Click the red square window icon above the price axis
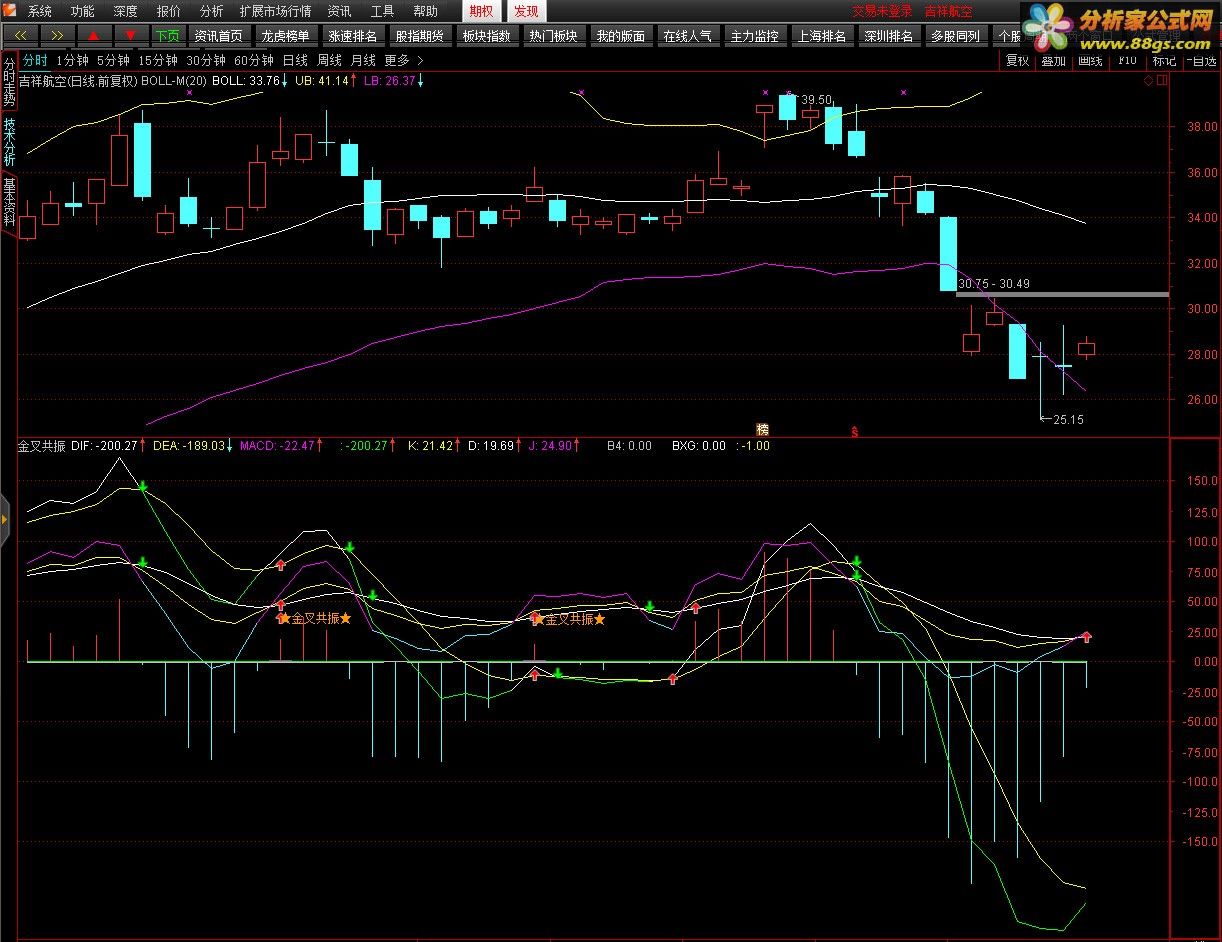 pyautogui.click(x=1163, y=81)
